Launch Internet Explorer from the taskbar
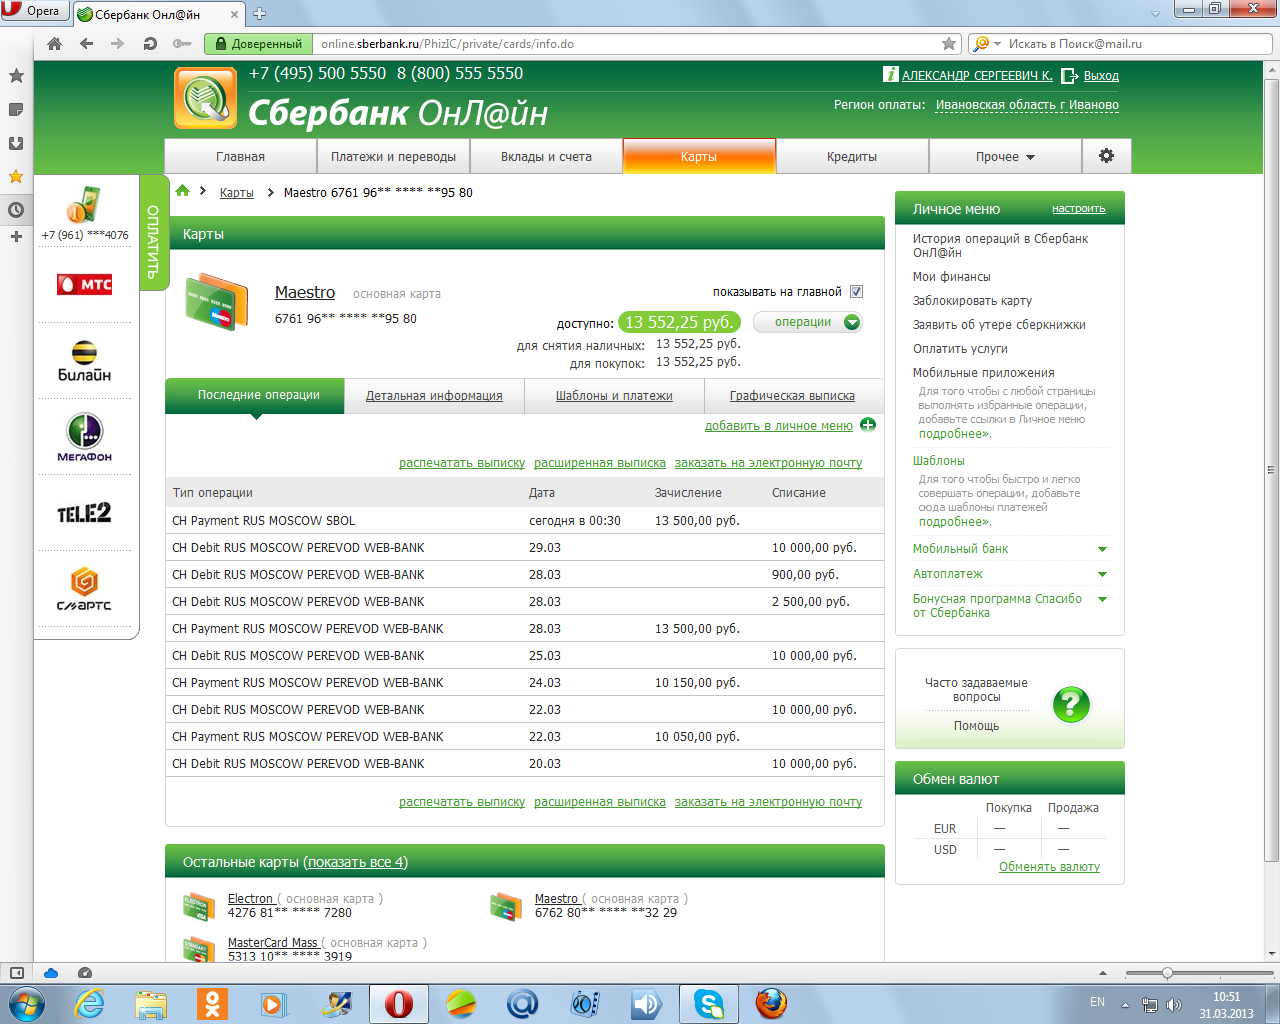This screenshot has height=1024, width=1280. 90,1004
